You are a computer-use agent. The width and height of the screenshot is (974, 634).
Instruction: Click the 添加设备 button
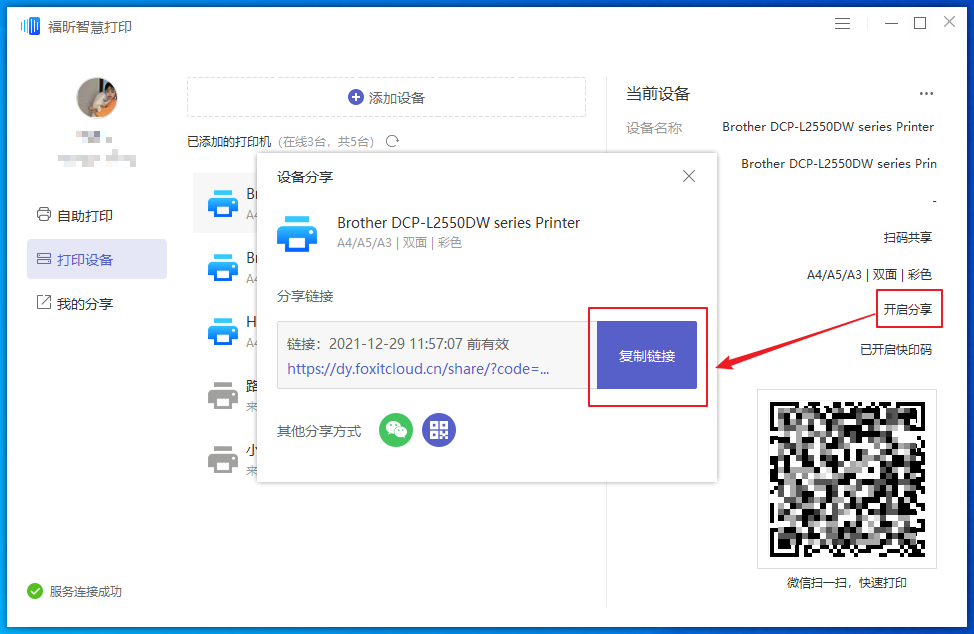pos(385,97)
